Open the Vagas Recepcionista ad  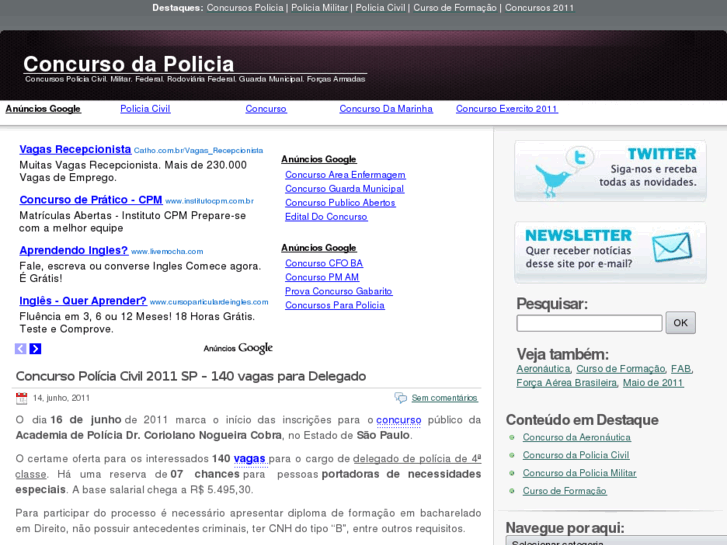75,149
